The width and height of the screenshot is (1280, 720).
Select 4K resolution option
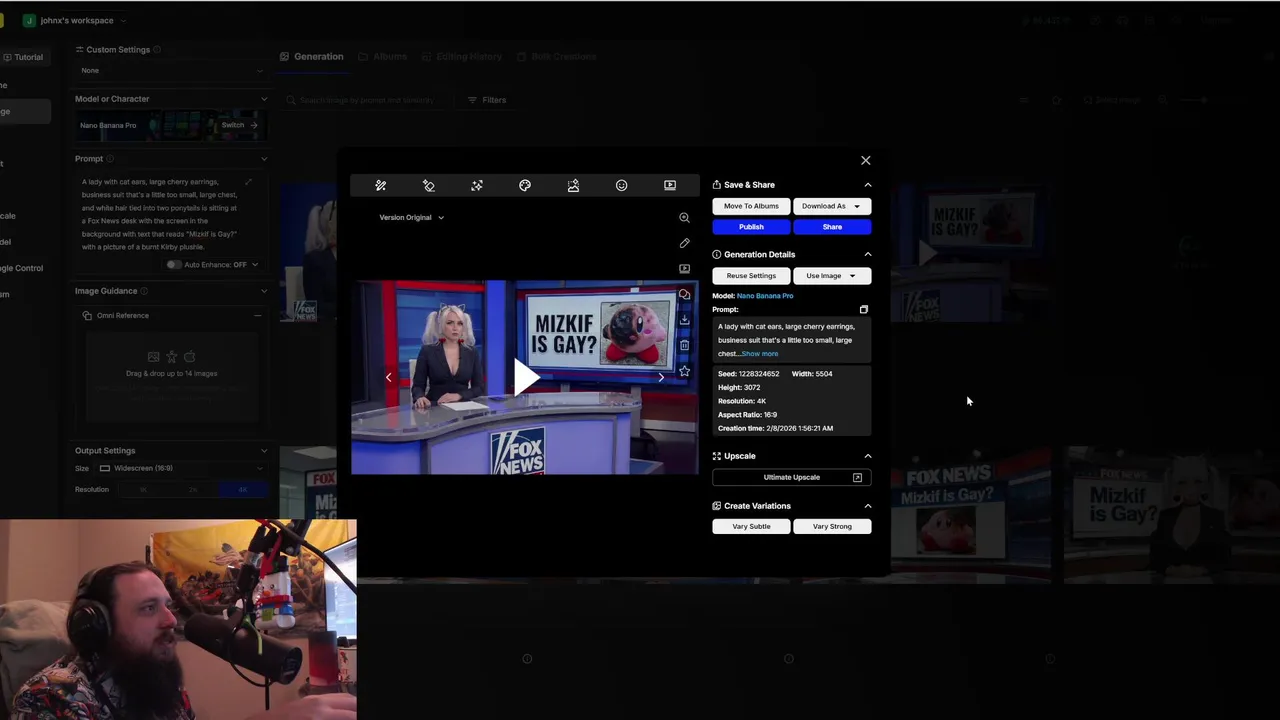pos(243,490)
